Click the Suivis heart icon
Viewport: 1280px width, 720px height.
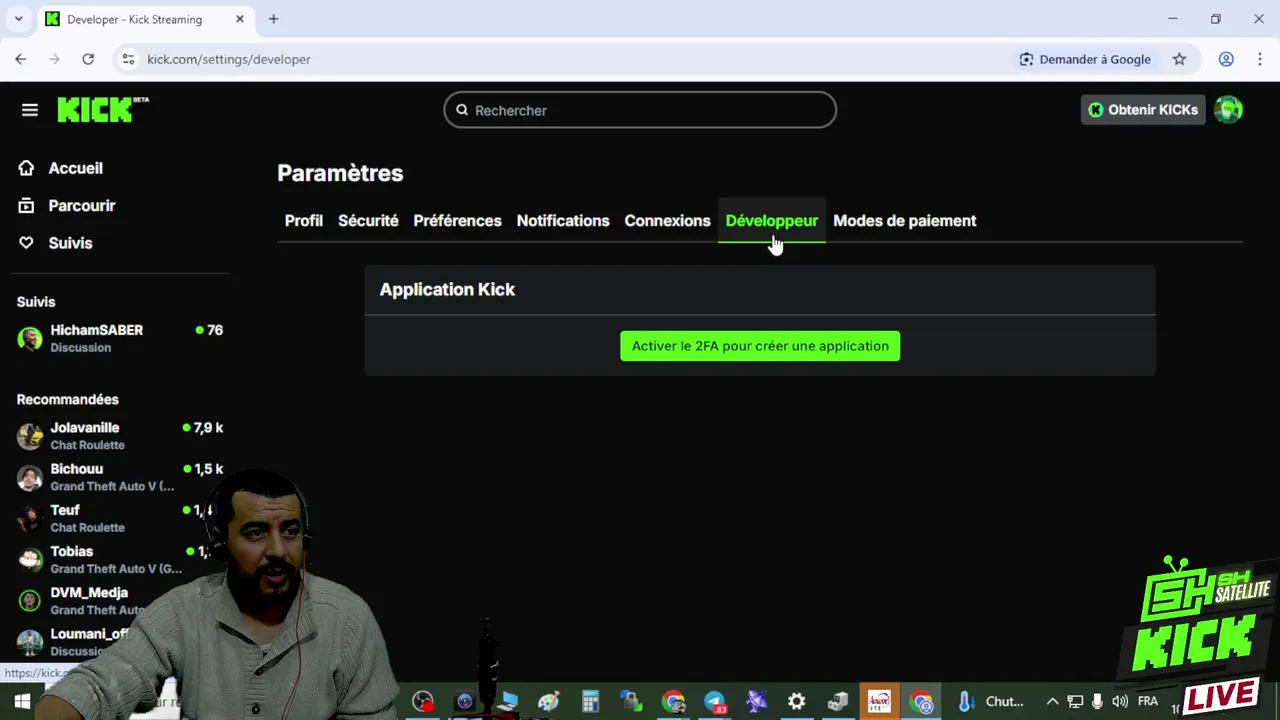tap(27, 243)
